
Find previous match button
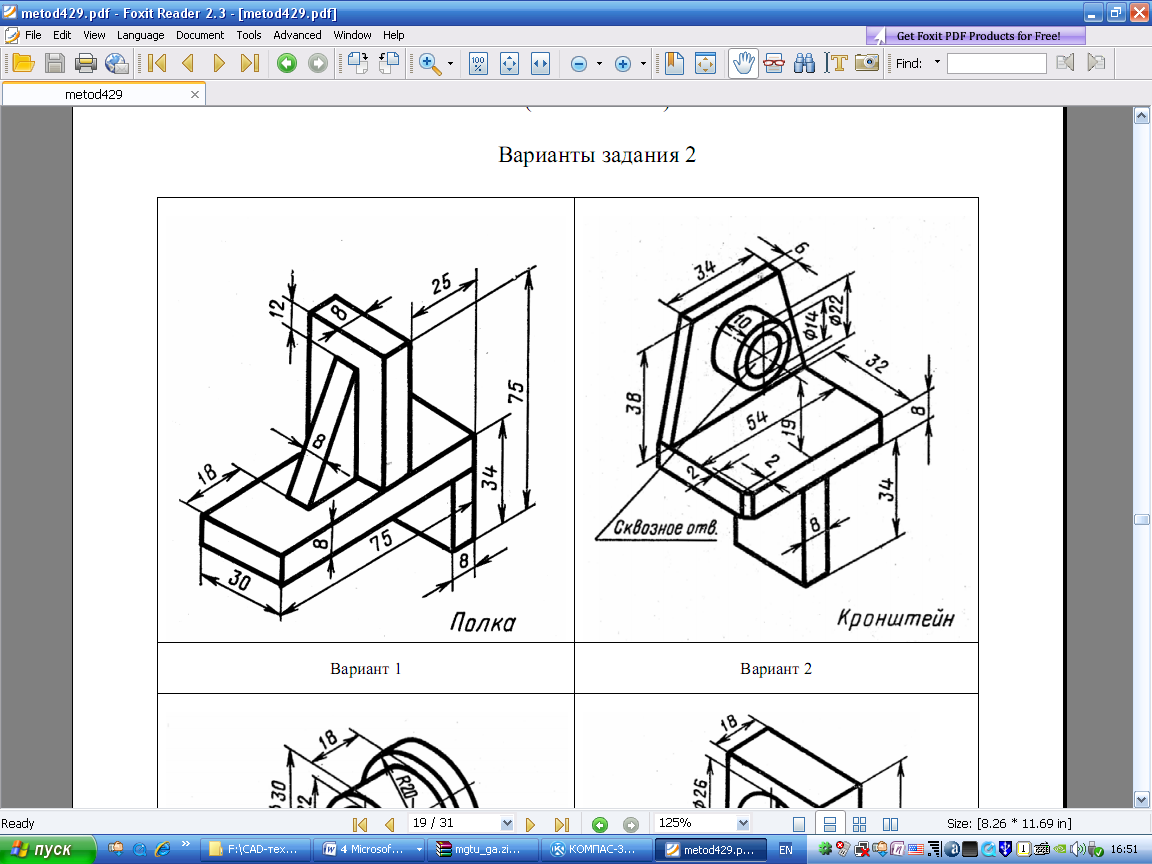[x=1065, y=63]
